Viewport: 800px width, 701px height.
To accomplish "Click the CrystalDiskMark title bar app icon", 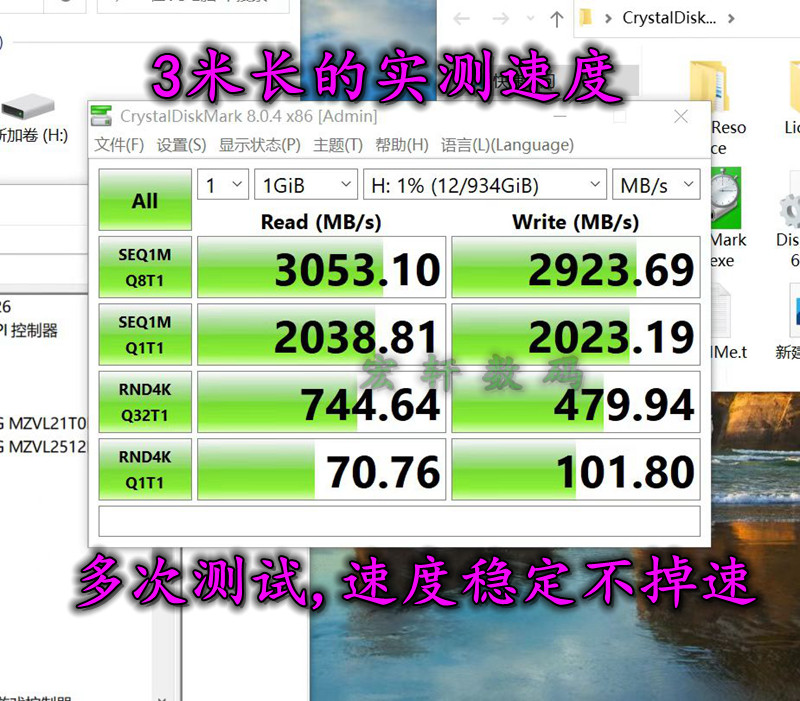I will [x=101, y=116].
